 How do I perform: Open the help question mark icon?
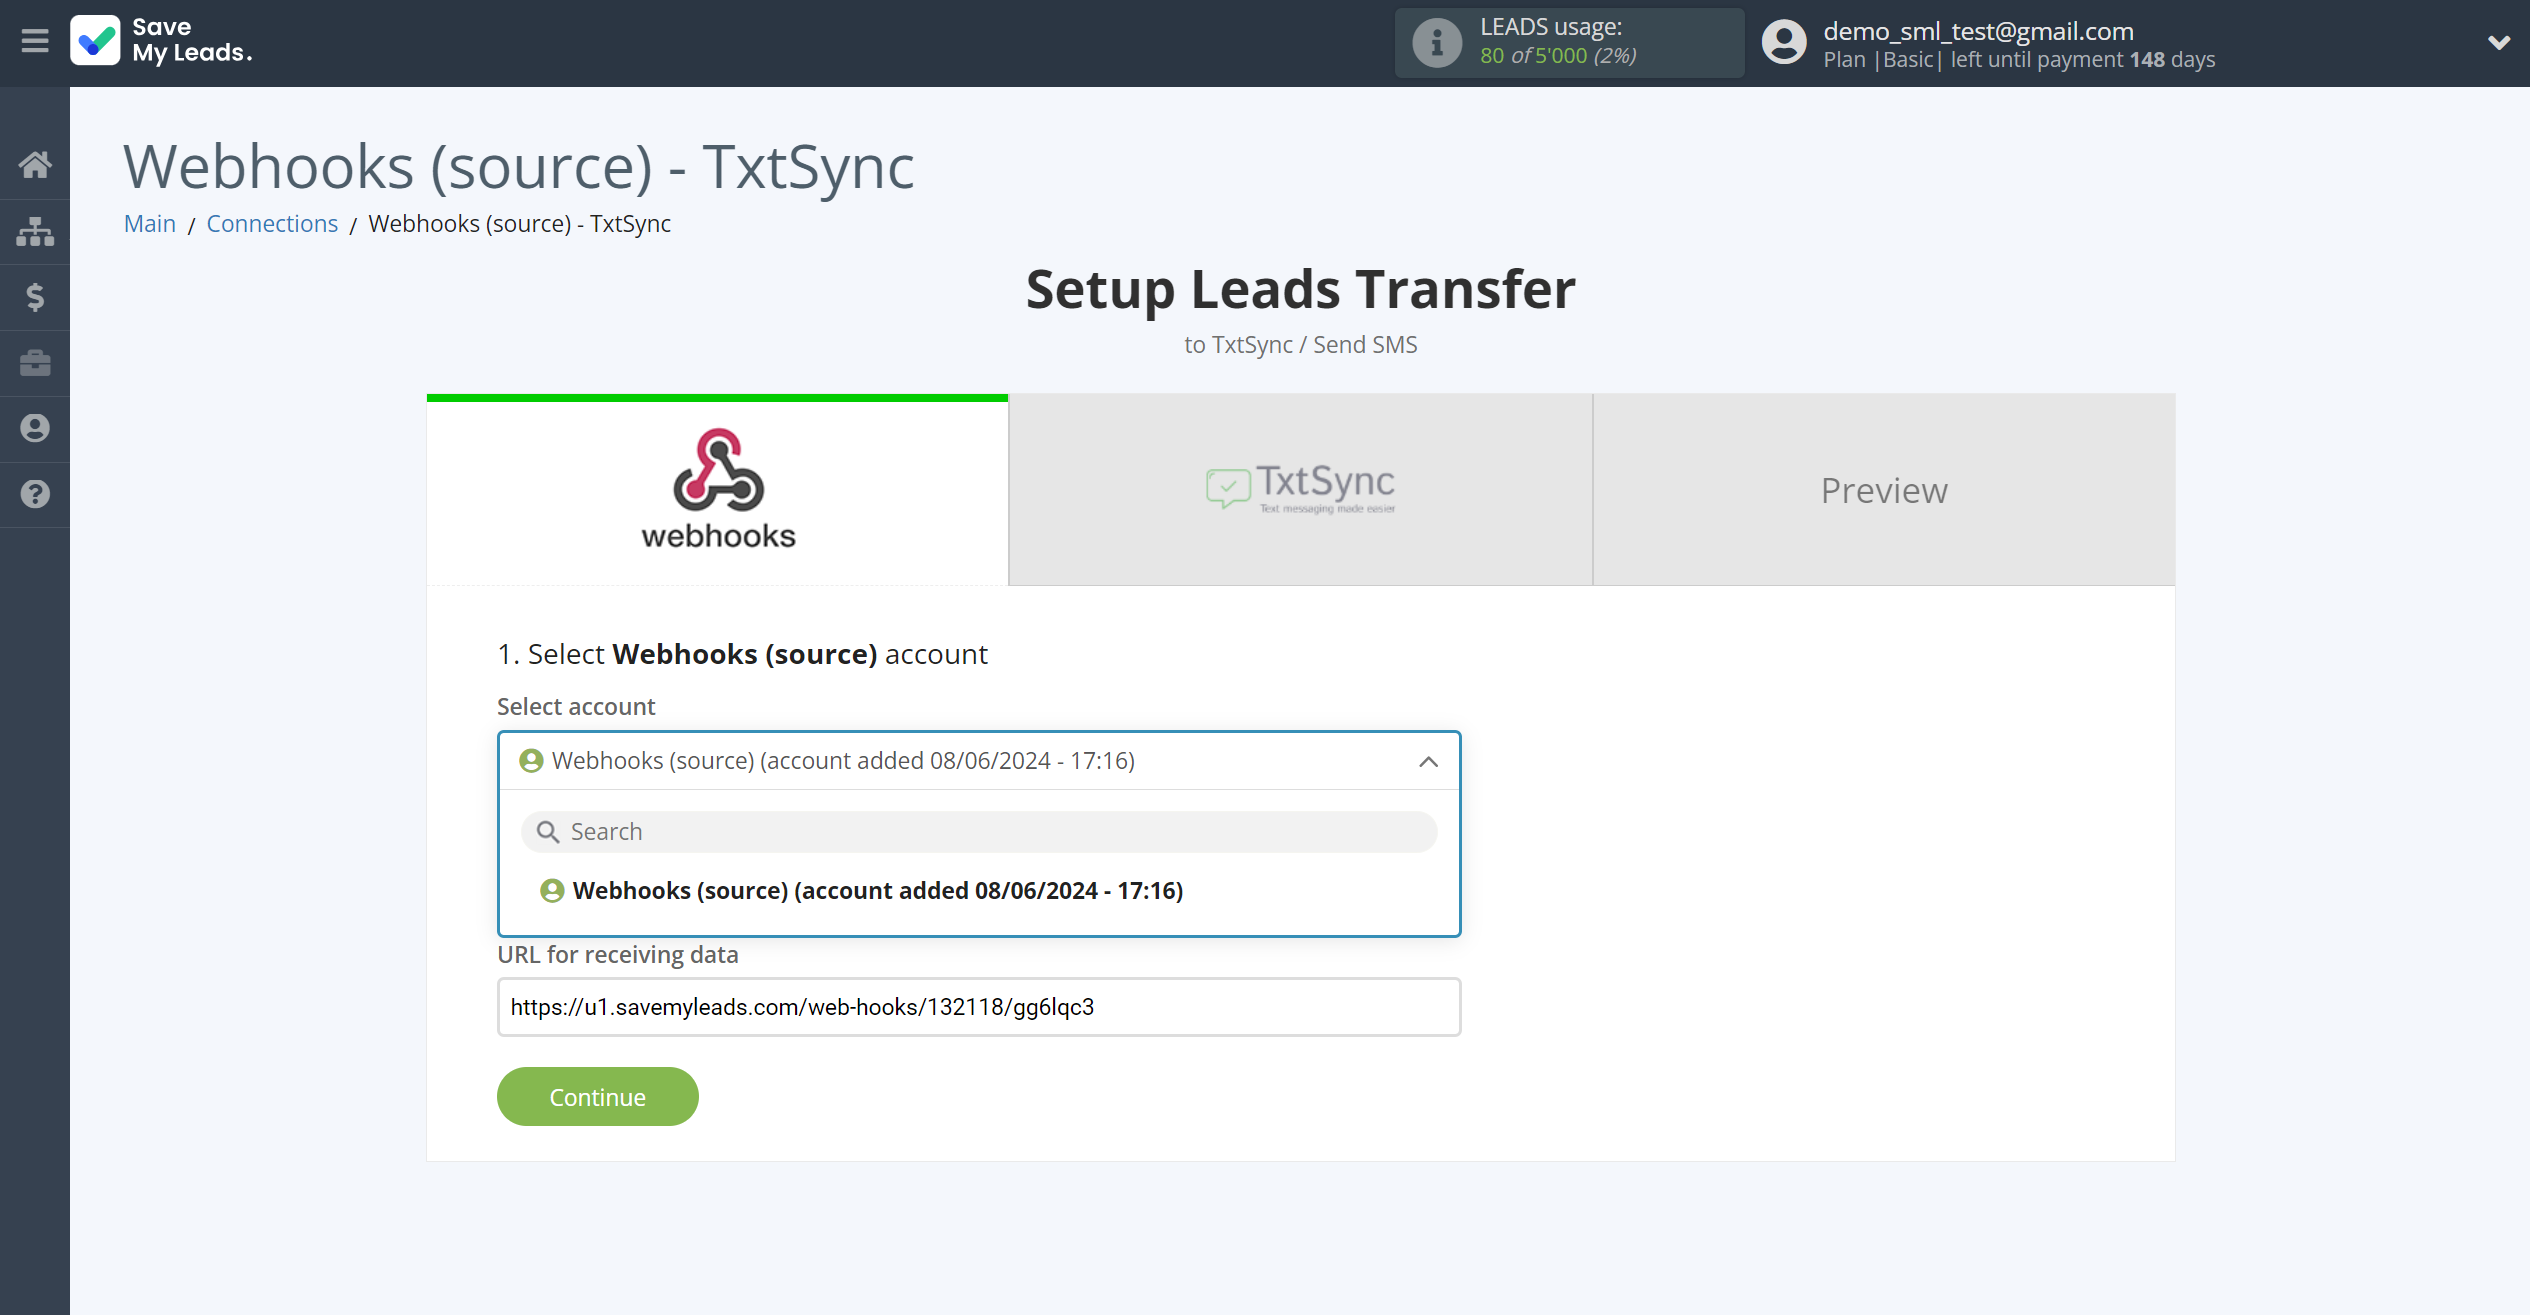click(35, 494)
